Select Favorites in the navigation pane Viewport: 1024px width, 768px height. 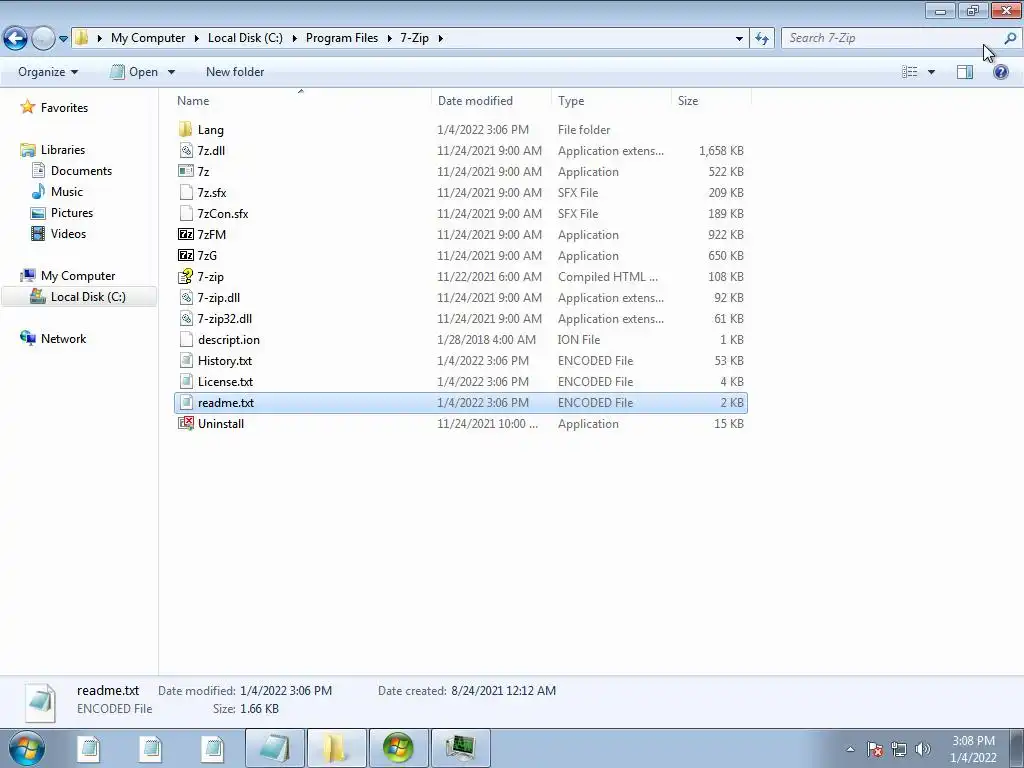pyautogui.click(x=64, y=108)
